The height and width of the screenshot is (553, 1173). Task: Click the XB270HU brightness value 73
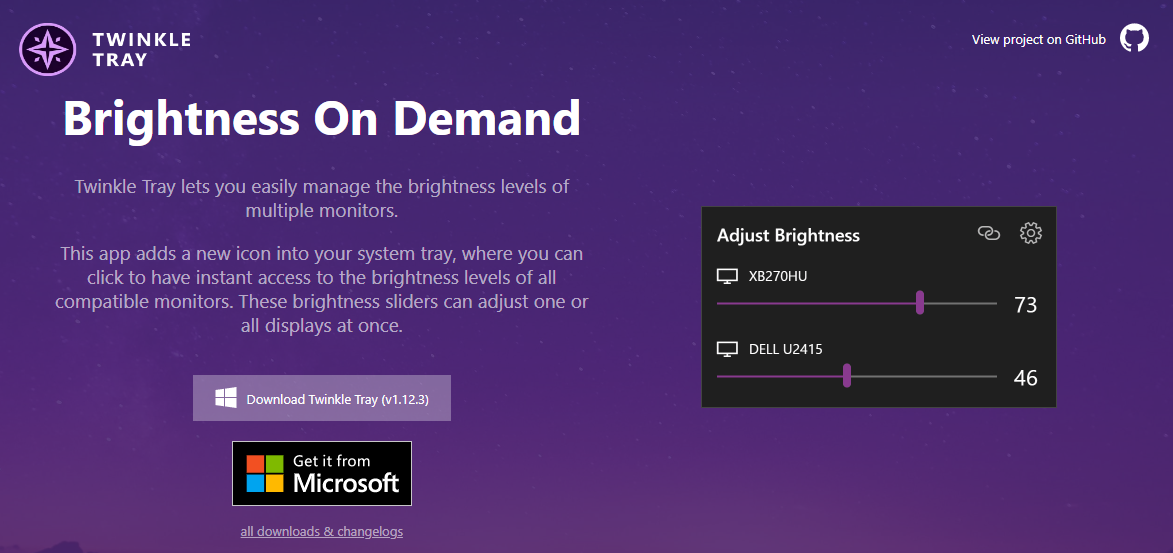coord(1026,305)
